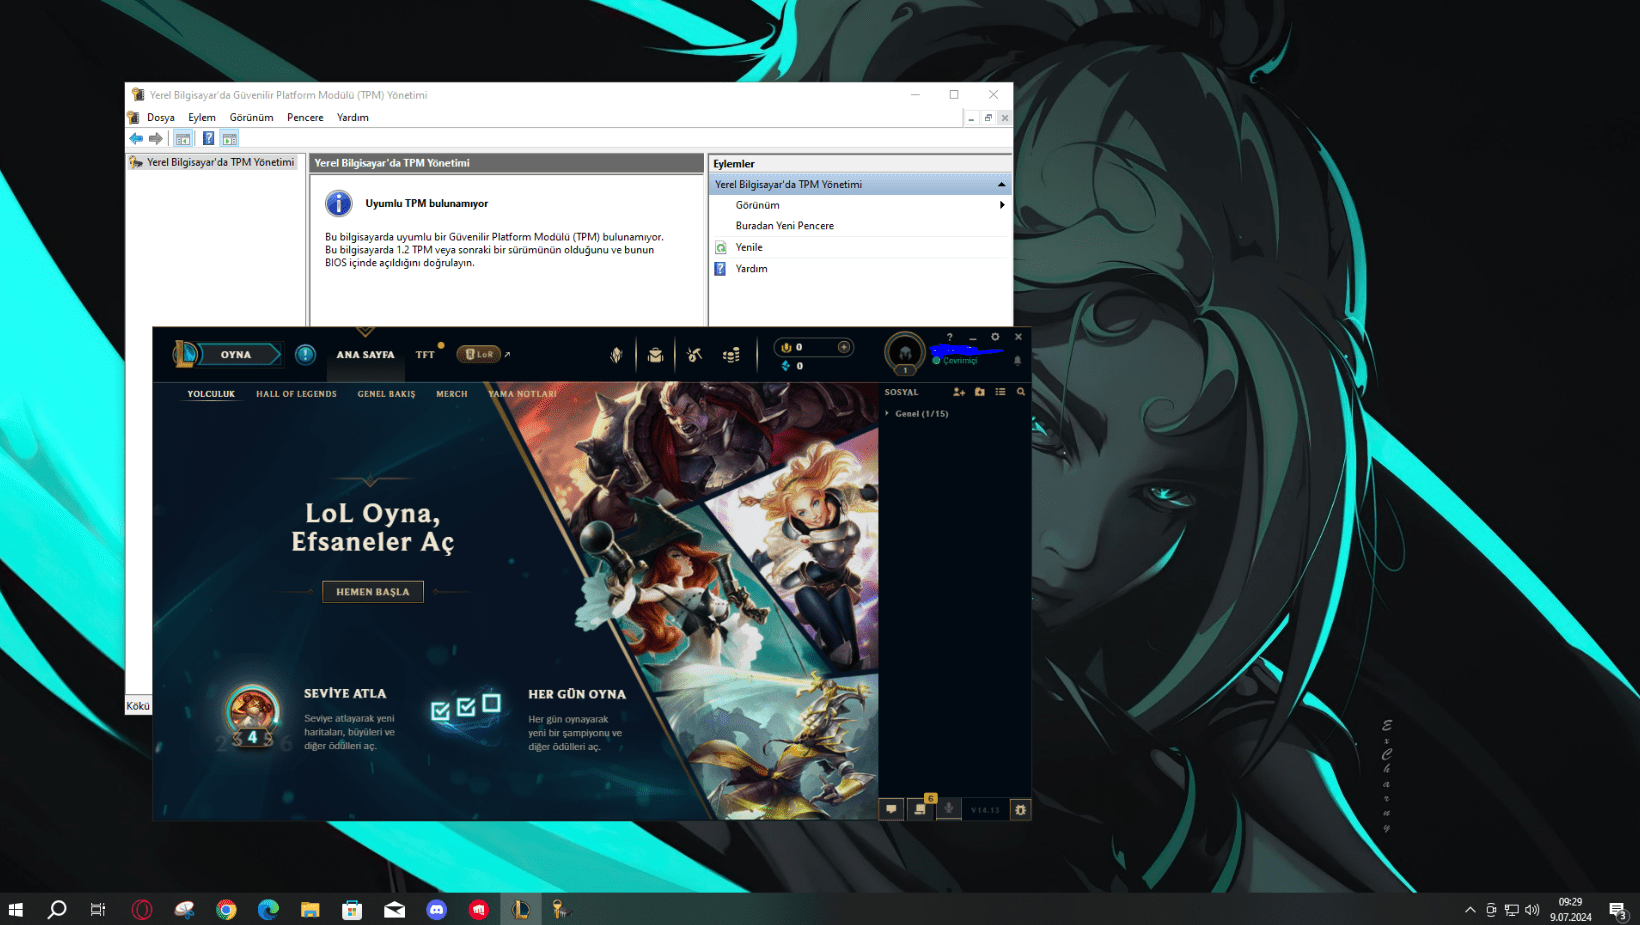
Task: Open the Windows Start menu
Action: pyautogui.click(x=15, y=909)
